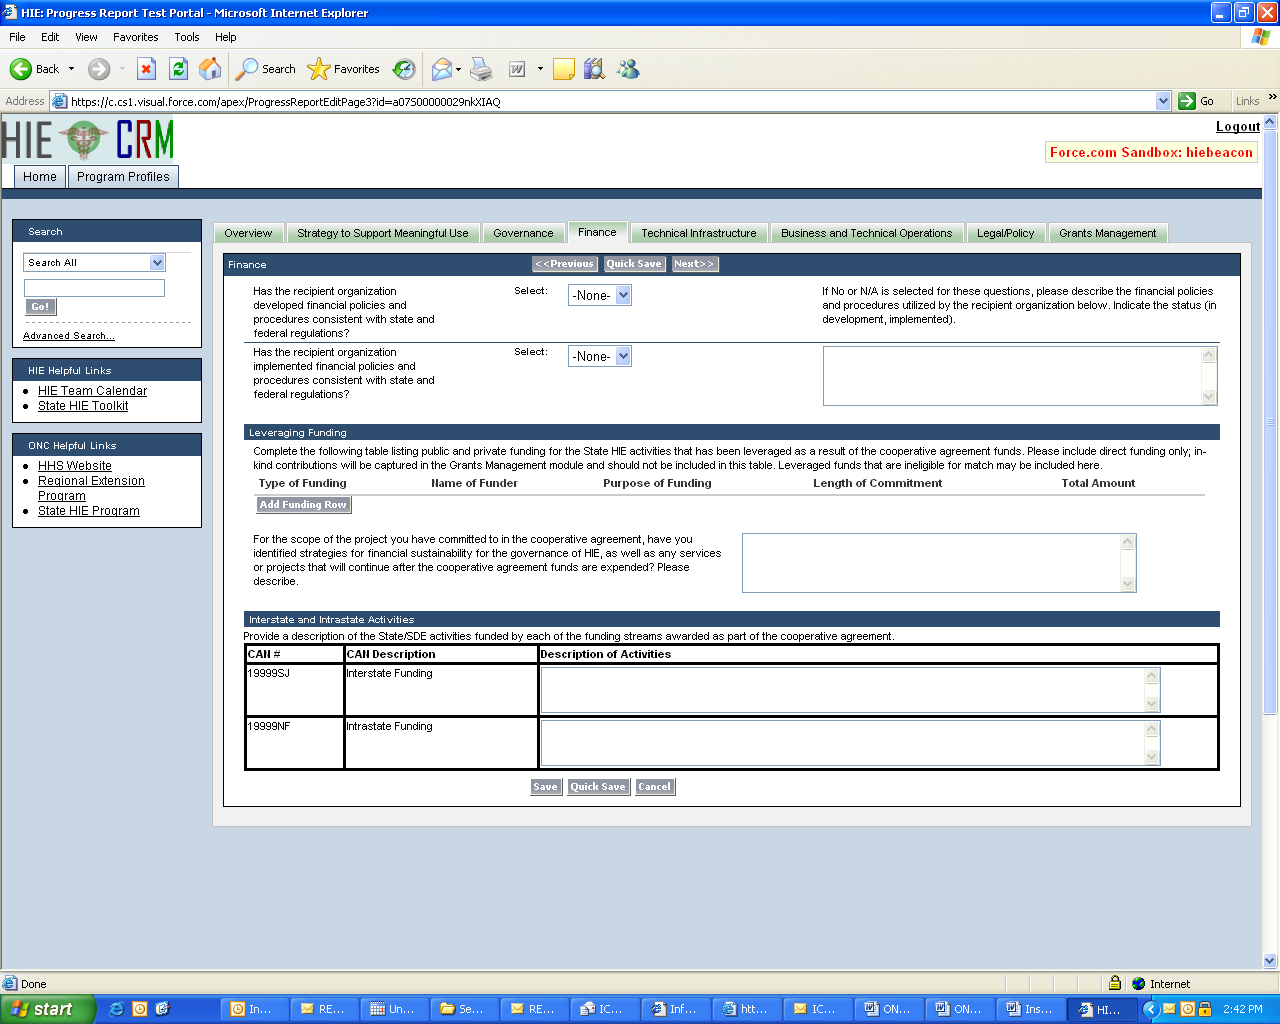This screenshot has width=1280, height=1024.
Task: Click the browser Back arrow icon
Action: tap(21, 69)
